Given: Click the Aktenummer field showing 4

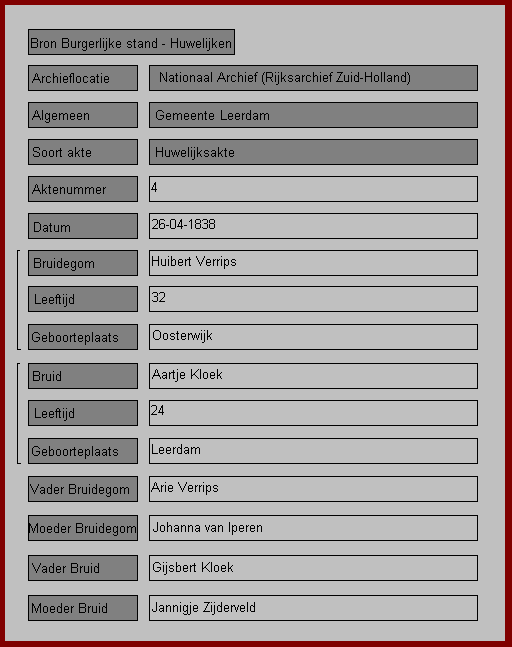Looking at the screenshot, I should pyautogui.click(x=313, y=189).
